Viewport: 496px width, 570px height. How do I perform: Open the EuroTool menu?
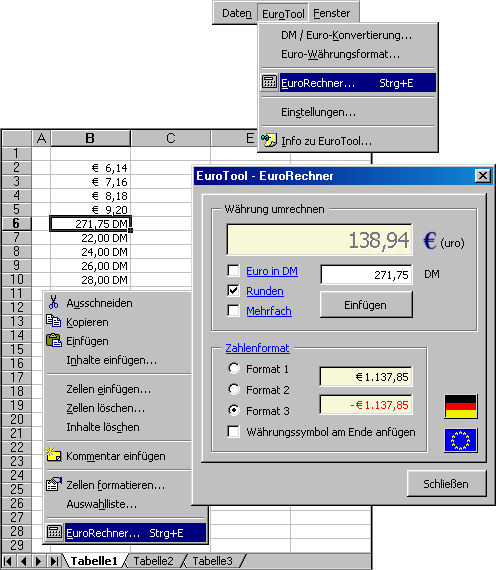(x=283, y=14)
